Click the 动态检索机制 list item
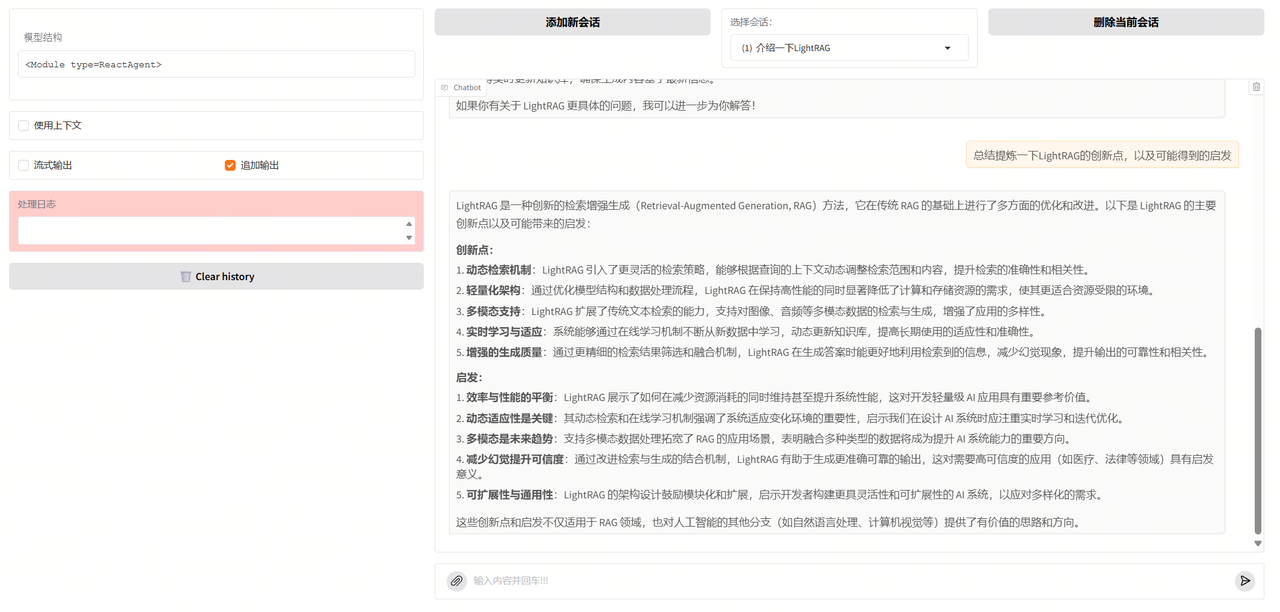 [x=772, y=270]
